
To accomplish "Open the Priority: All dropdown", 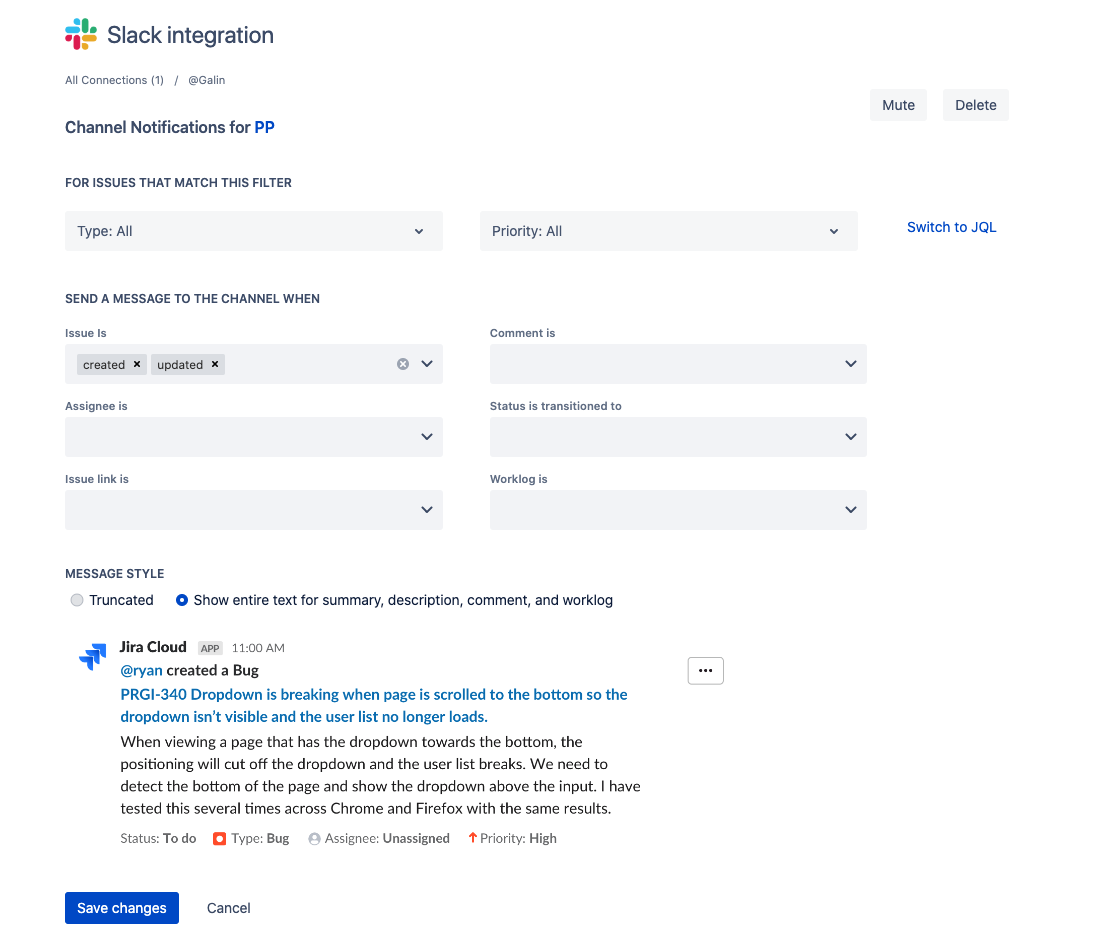I will (x=668, y=231).
